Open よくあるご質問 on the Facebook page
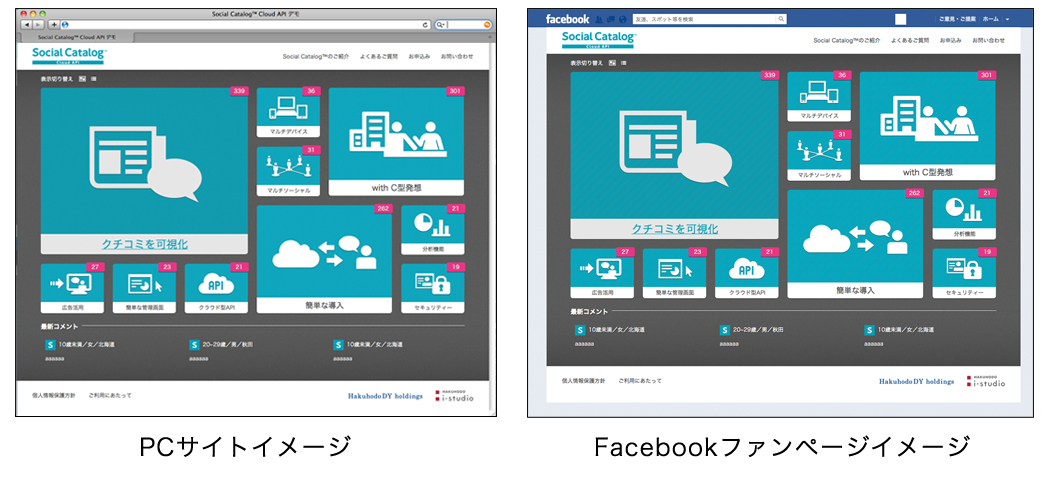This screenshot has height=478, width=1049. coord(910,40)
